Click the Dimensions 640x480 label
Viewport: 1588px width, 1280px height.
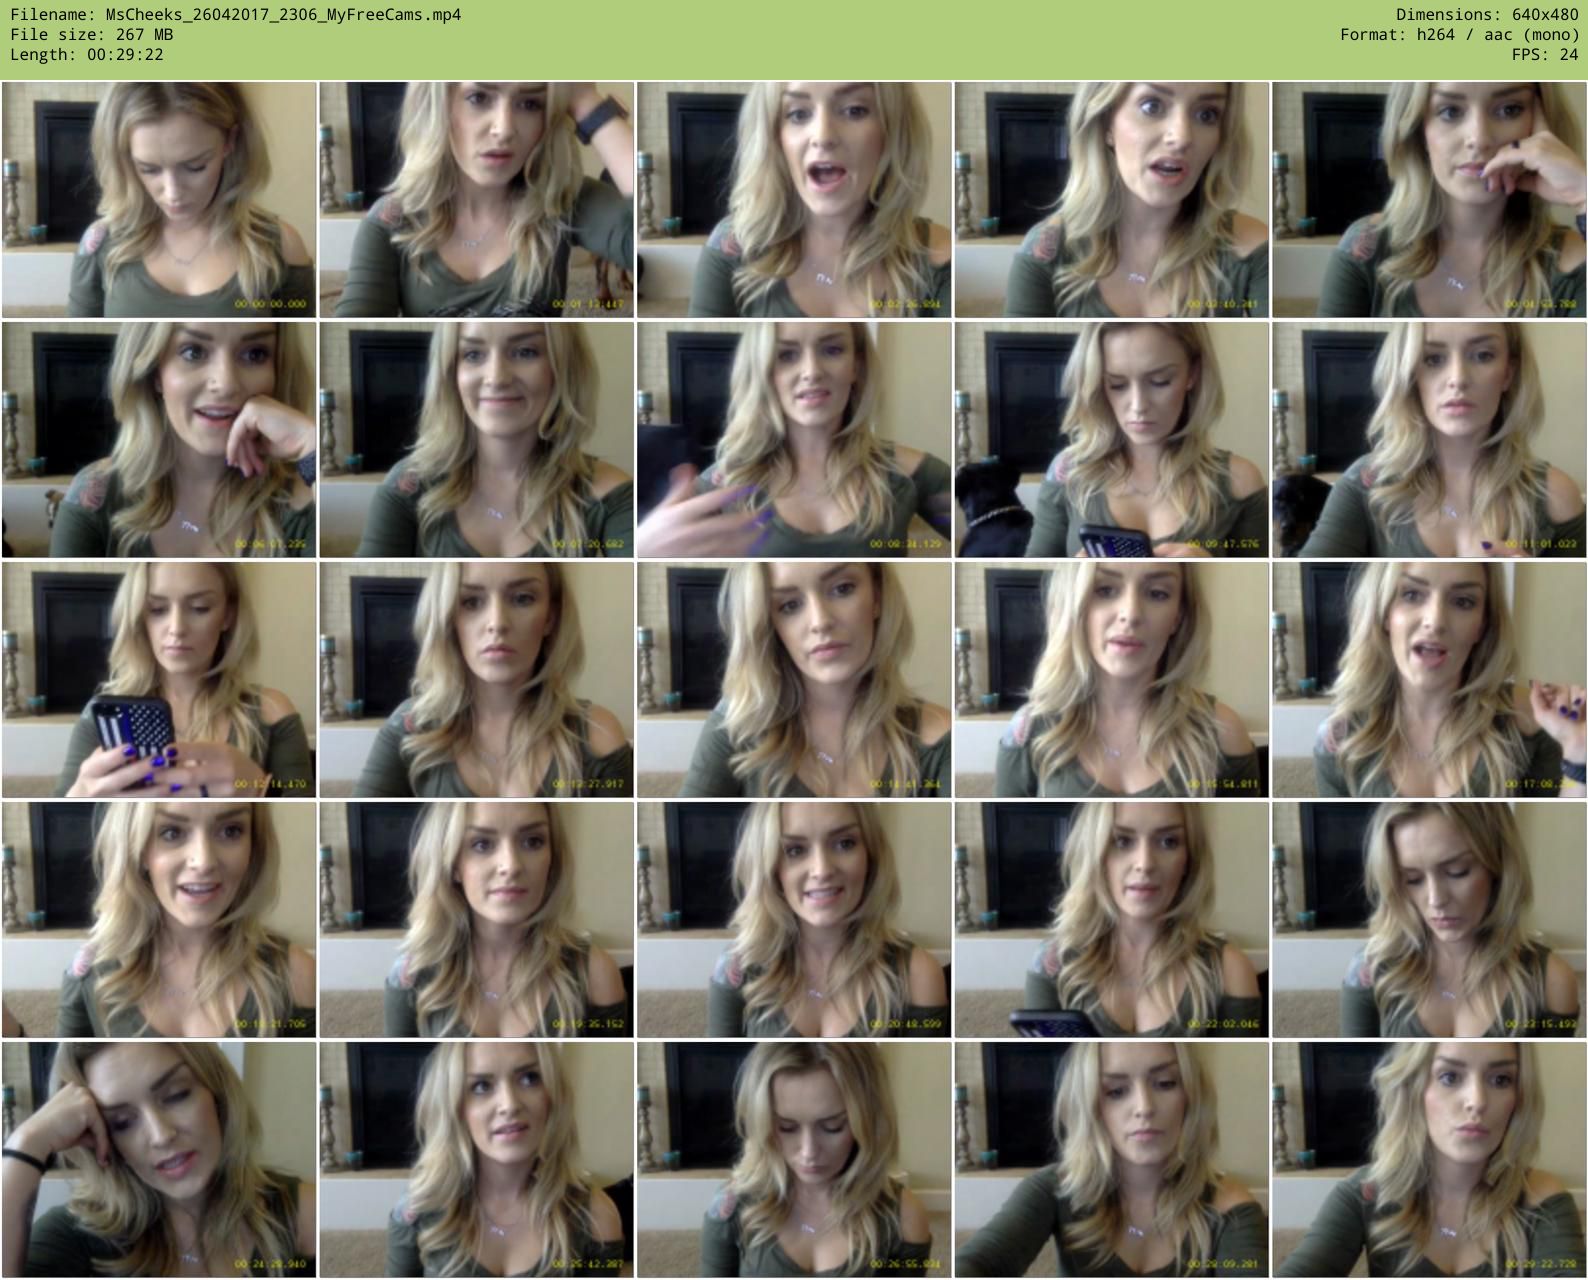(x=1487, y=14)
